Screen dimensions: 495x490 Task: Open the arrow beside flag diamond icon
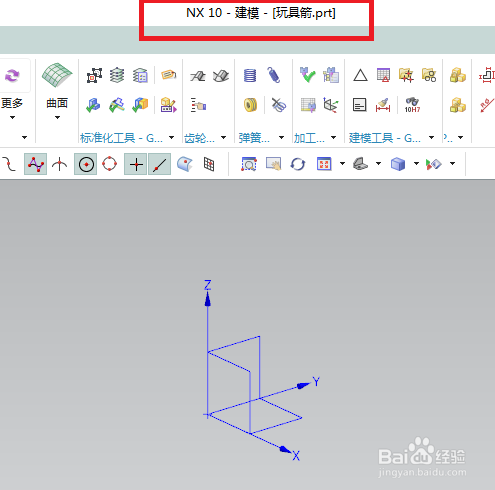(452, 163)
